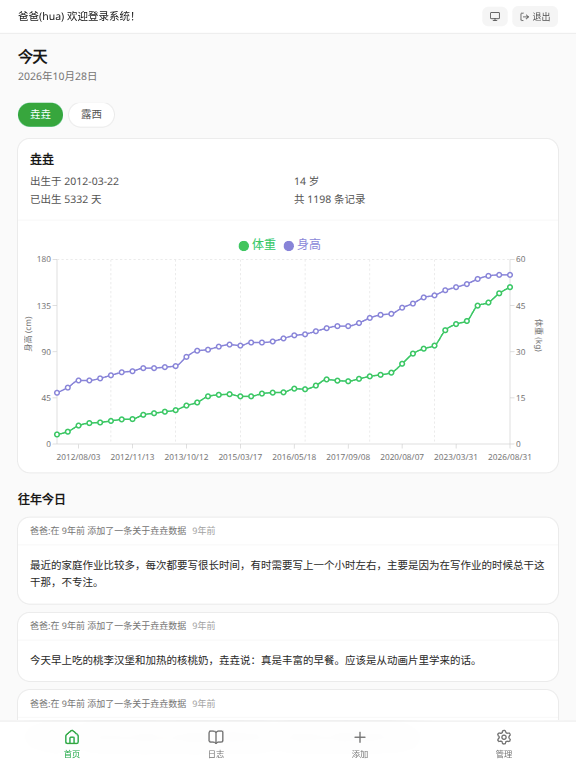This screenshot has height=768, width=576.
Task: Click the 往年今日 section heading
Action: 42,499
